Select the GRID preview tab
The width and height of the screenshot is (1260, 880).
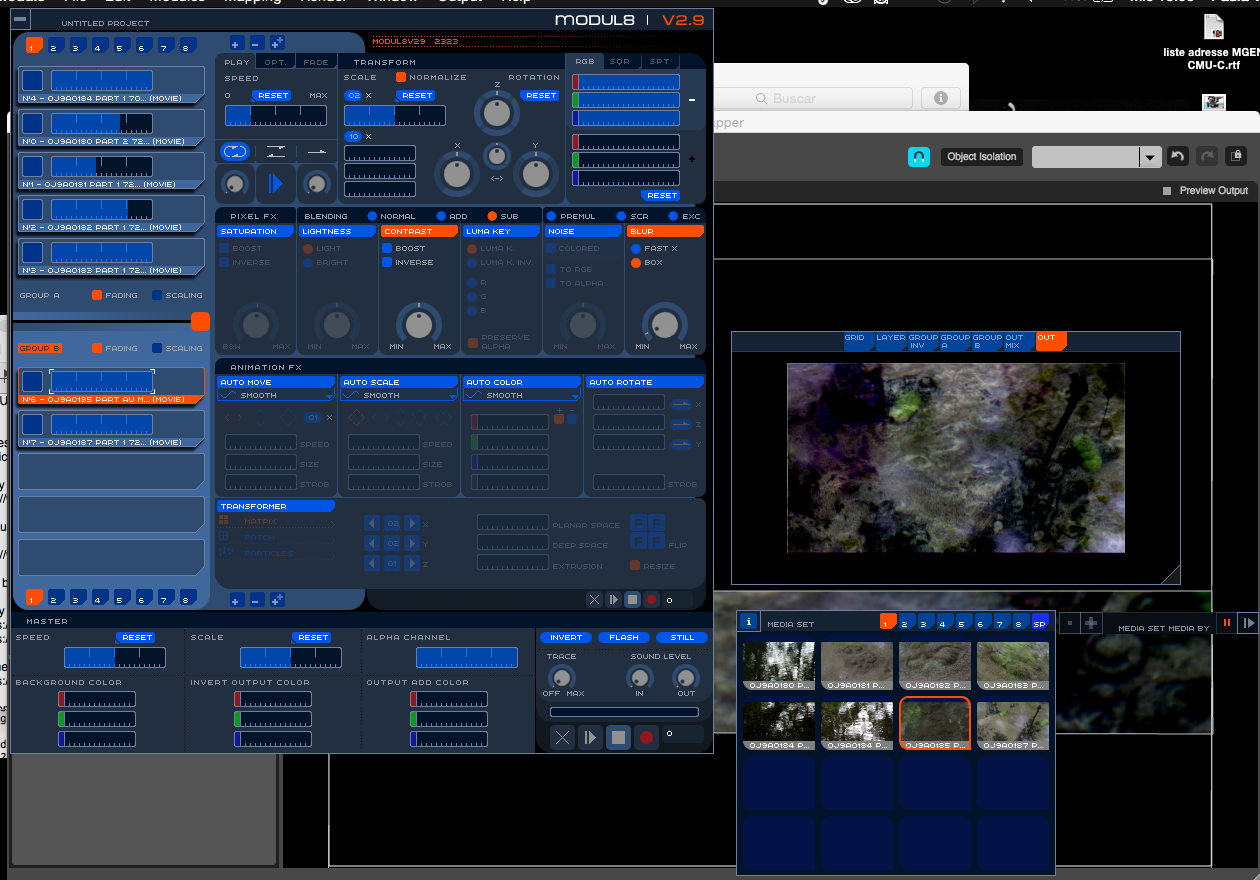855,340
